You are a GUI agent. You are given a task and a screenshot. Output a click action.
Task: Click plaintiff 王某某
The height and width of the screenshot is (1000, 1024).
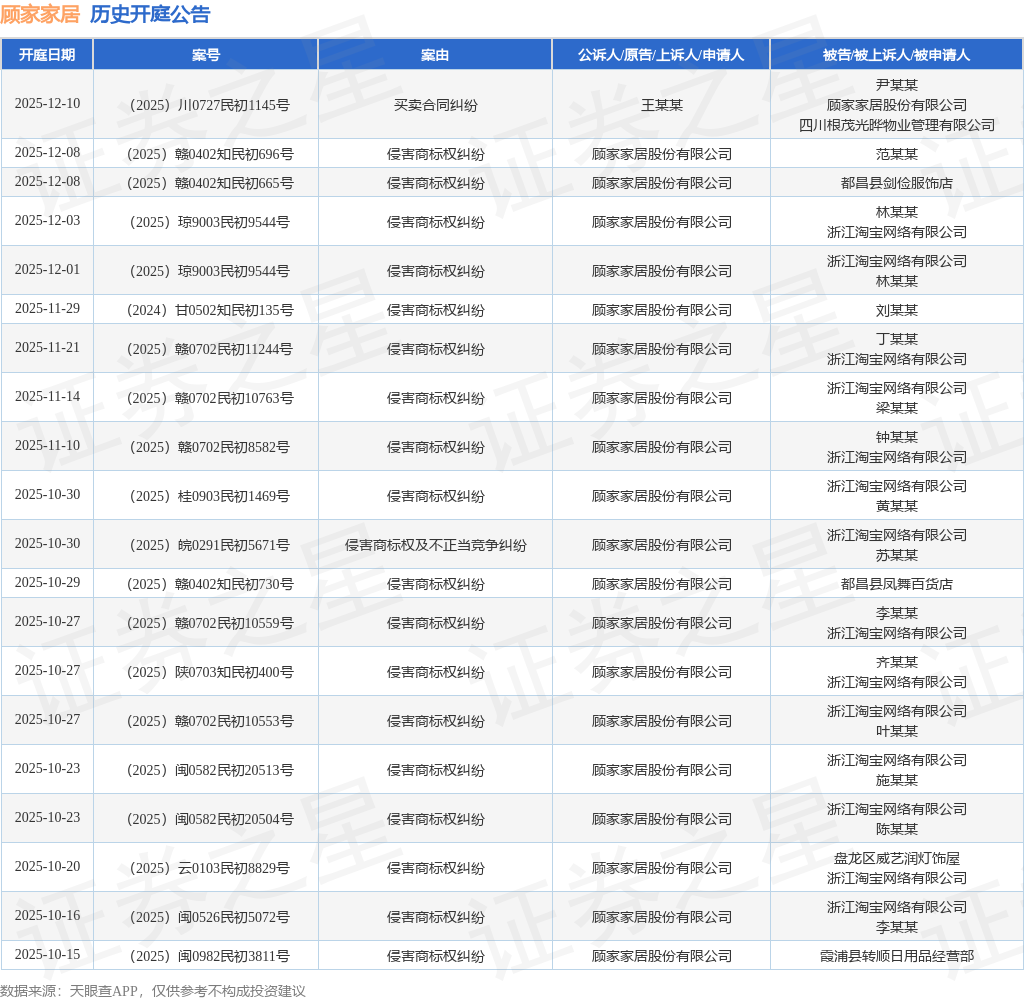coord(662,105)
